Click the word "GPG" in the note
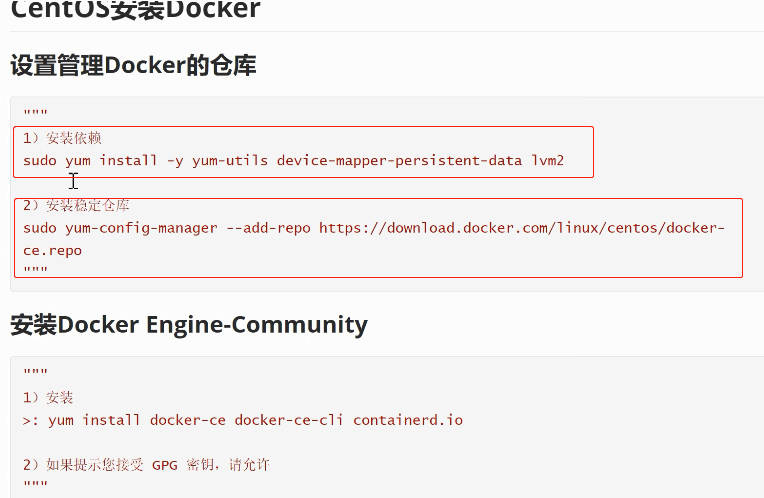Image resolution: width=764 pixels, height=498 pixels. click(x=165, y=465)
